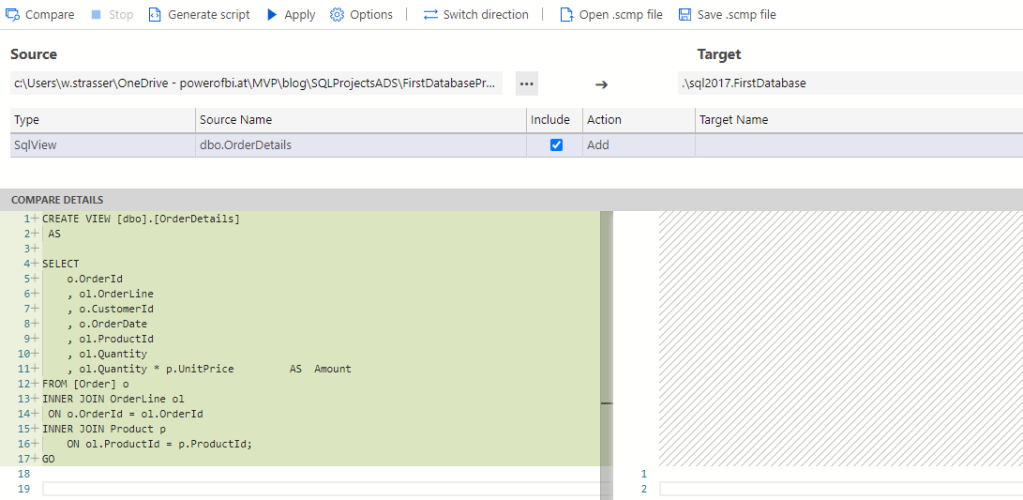The image size is (1023, 500).
Task: Open source selection with ellipsis button
Action: click(x=527, y=83)
